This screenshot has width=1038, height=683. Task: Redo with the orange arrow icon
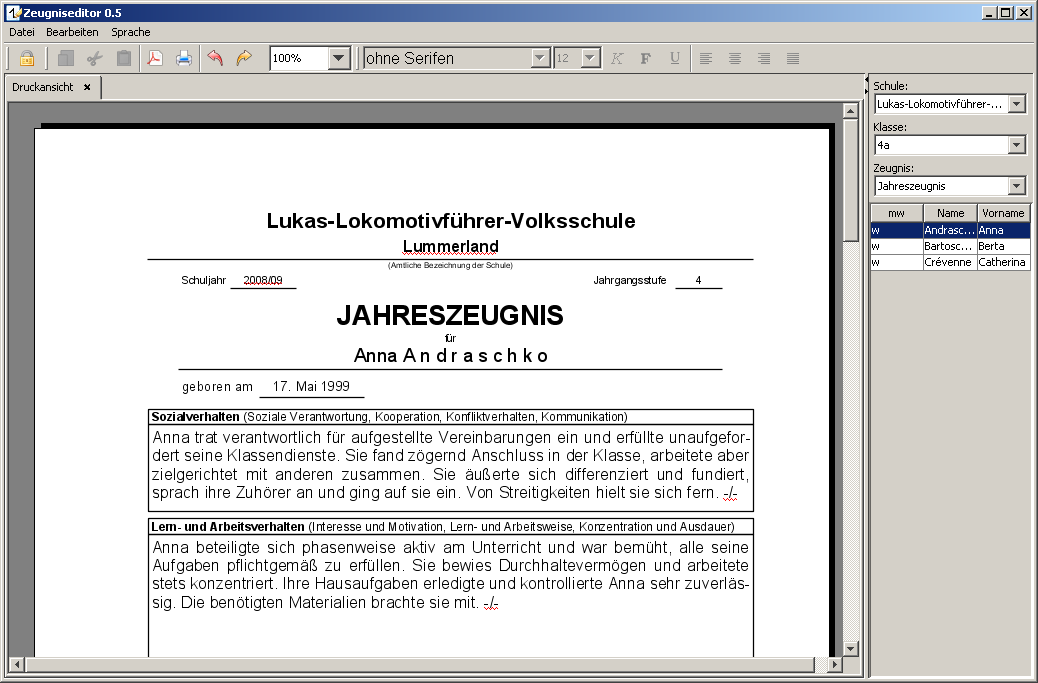click(x=244, y=58)
